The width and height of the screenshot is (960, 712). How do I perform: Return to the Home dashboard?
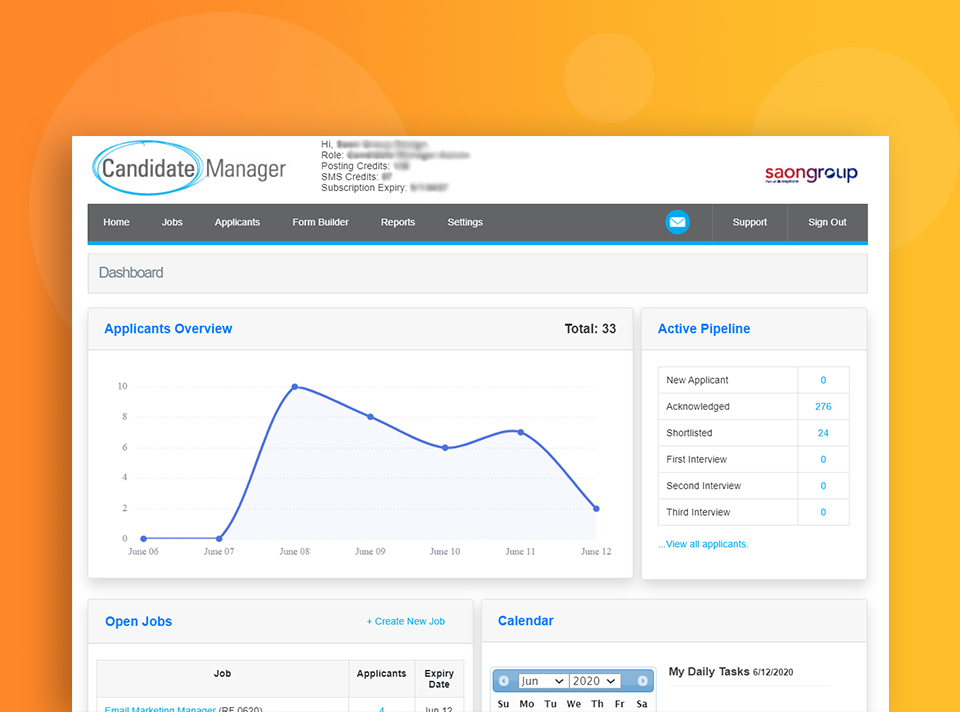(116, 222)
